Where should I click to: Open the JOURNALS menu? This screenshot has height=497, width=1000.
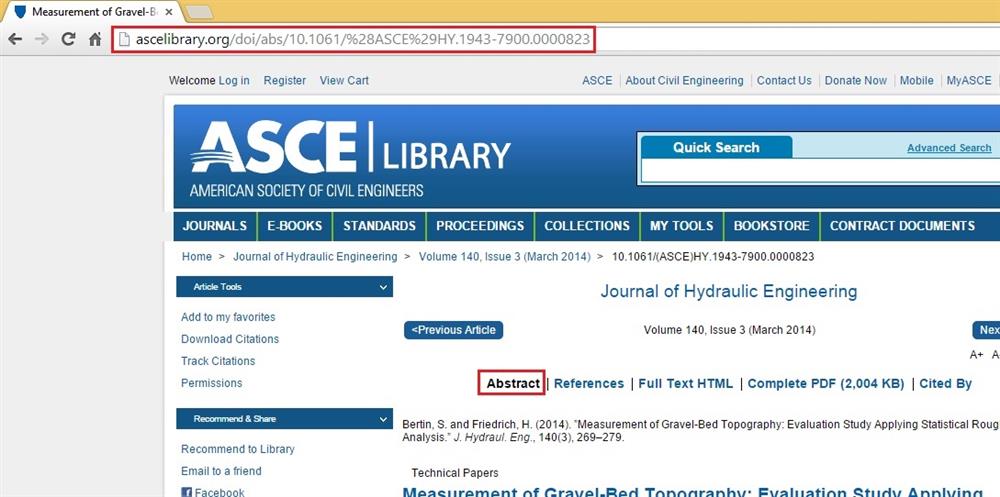click(x=214, y=226)
